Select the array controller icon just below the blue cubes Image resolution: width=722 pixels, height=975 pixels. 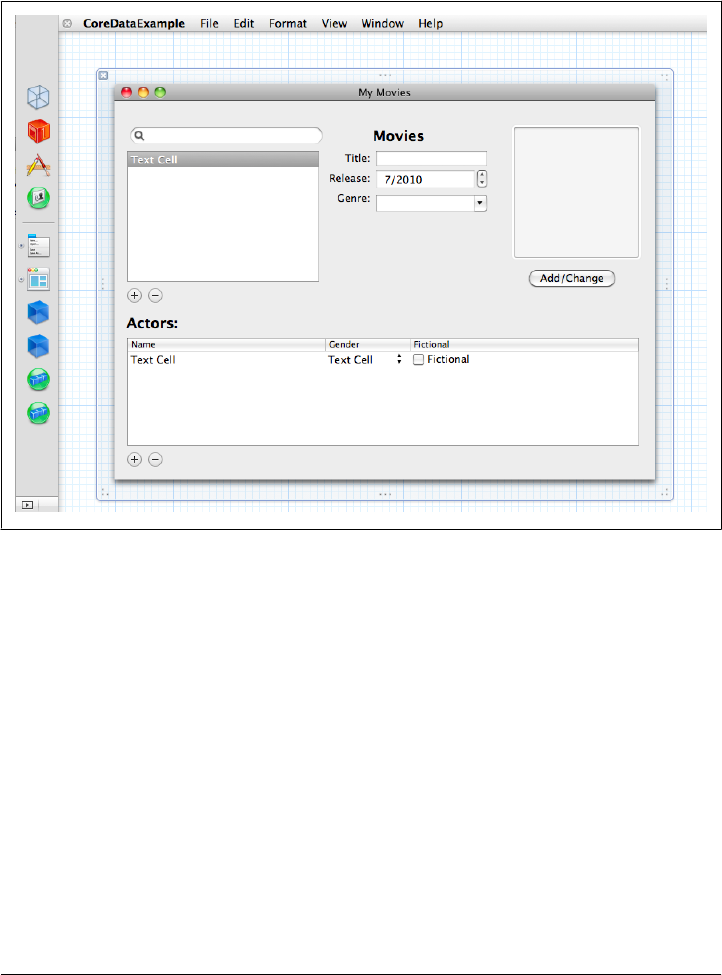pyautogui.click(x=38, y=379)
